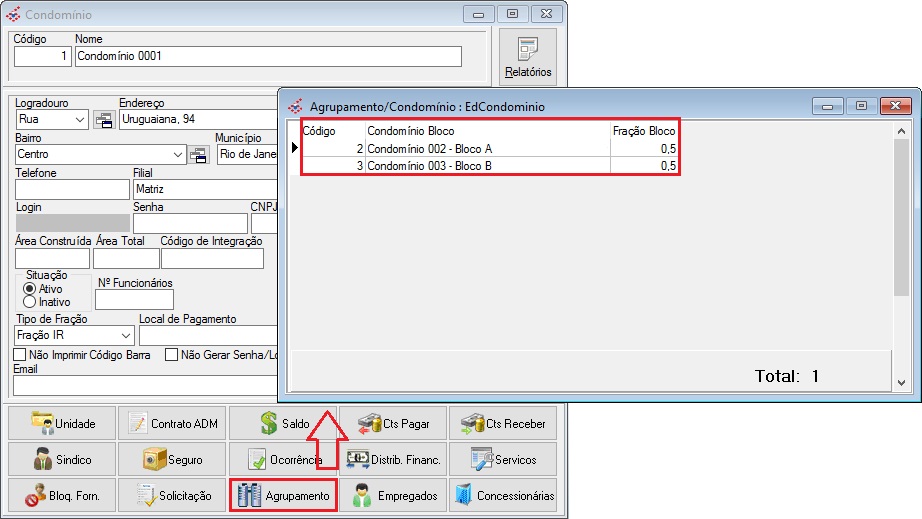Expand the Logradouro dropdown
The height and width of the screenshot is (519, 922).
81,120
